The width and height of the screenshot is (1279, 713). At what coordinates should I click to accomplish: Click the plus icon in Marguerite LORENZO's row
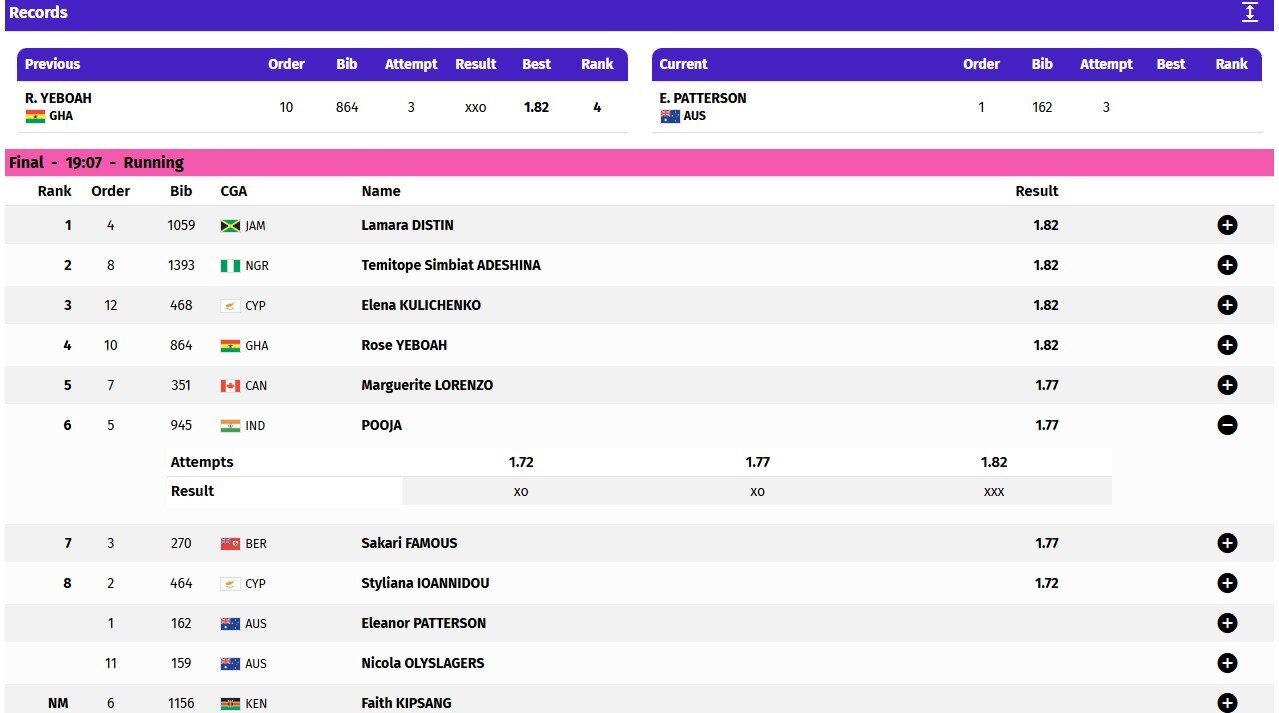1227,385
